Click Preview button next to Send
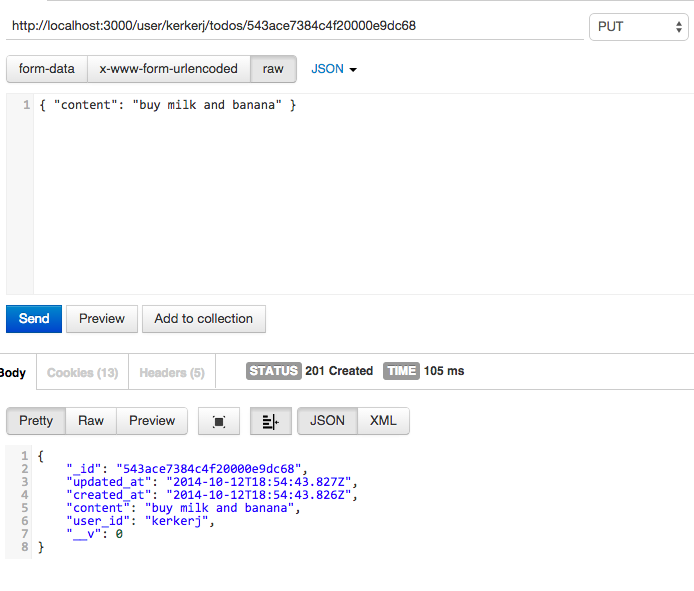This screenshot has width=694, height=591. click(x=102, y=319)
